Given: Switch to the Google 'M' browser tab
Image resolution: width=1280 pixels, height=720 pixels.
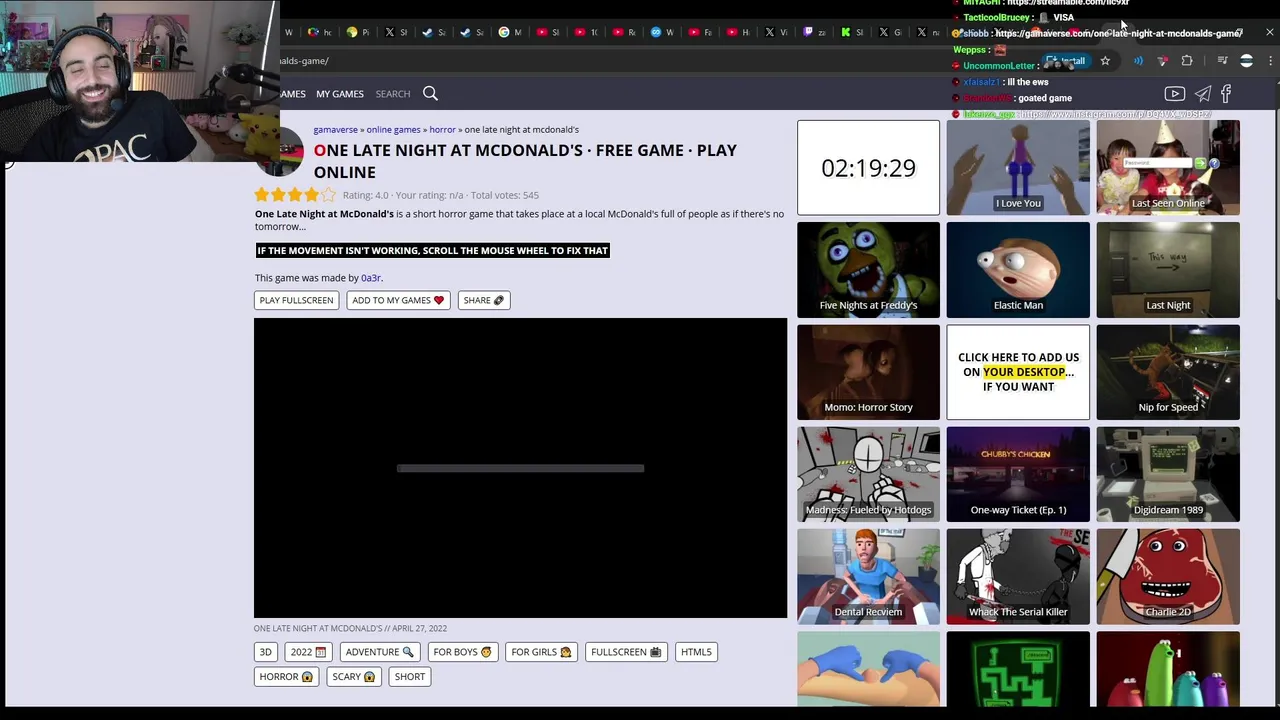Looking at the screenshot, I should pyautogui.click(x=510, y=32).
